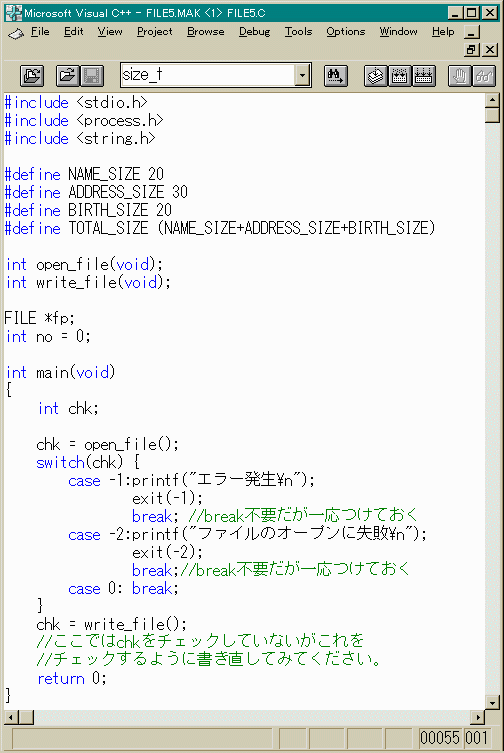Open the application system menu in title bar
Screen dimensions: 504x753
[x=13, y=13]
